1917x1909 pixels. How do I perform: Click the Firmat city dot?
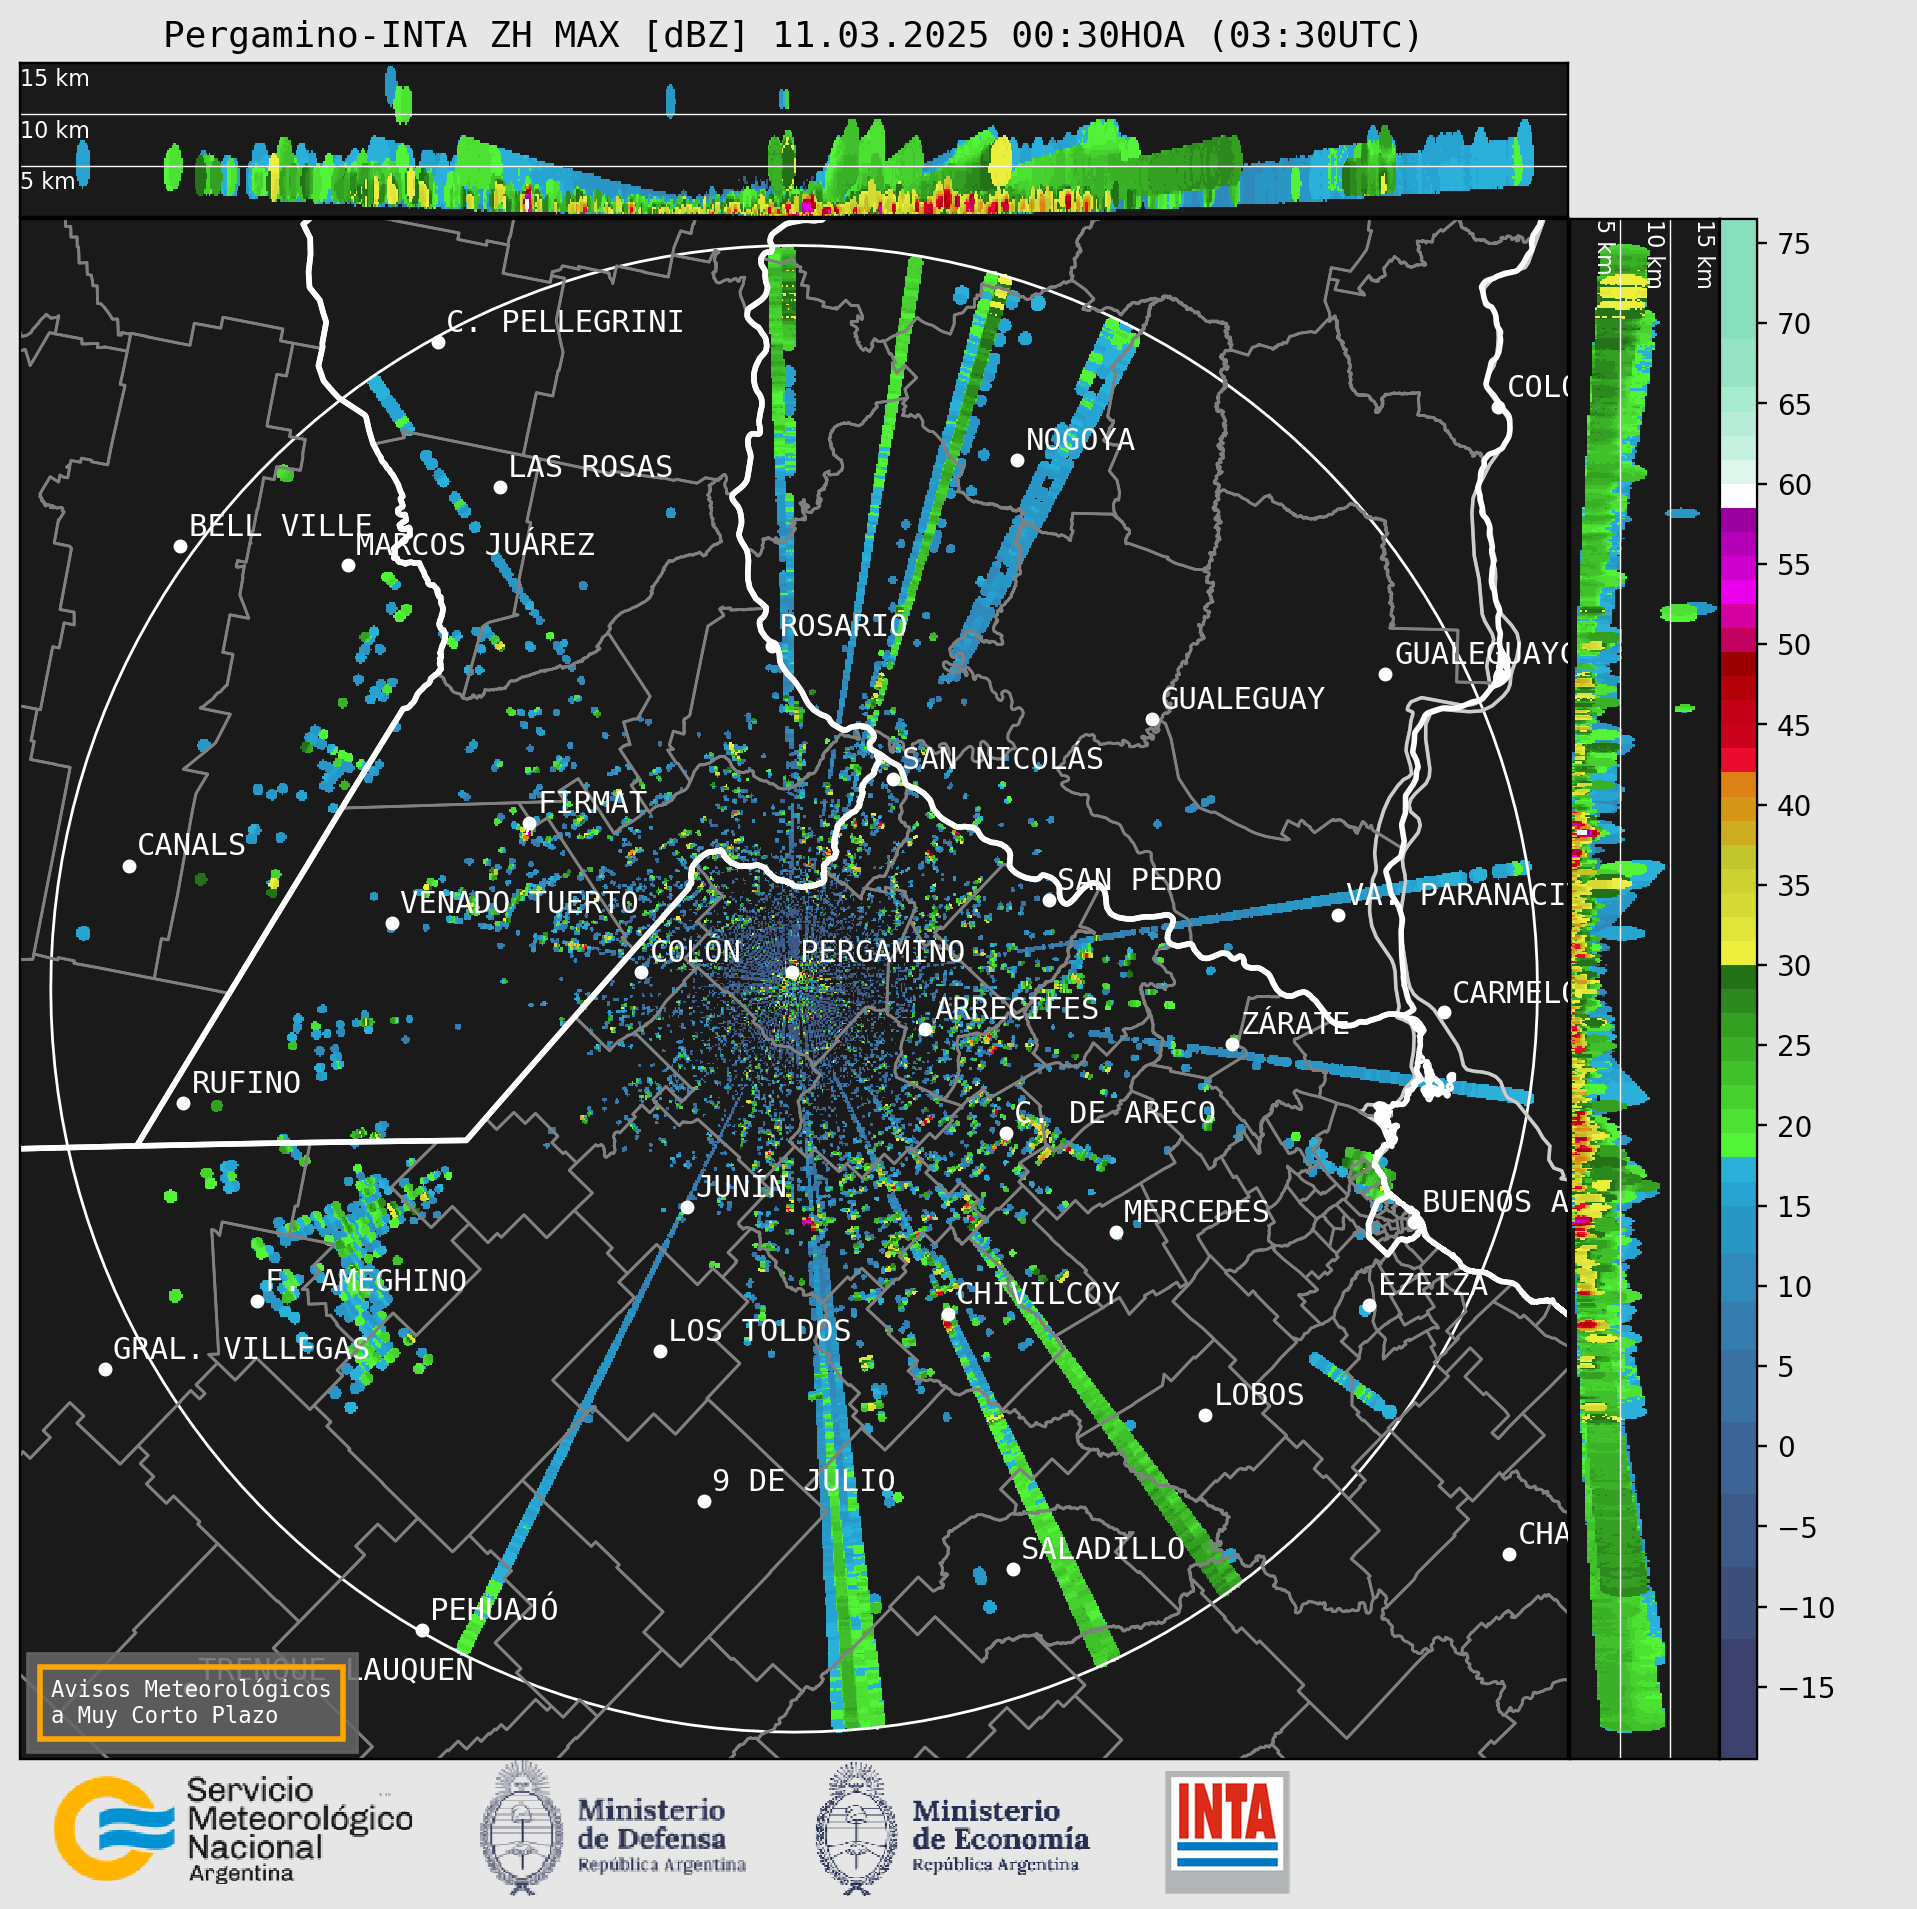529,824
